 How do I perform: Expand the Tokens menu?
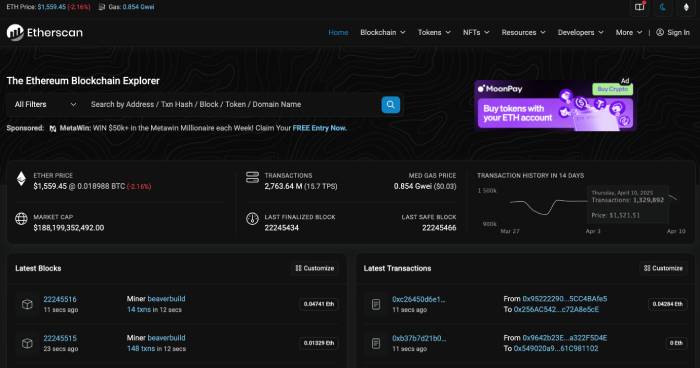[434, 33]
